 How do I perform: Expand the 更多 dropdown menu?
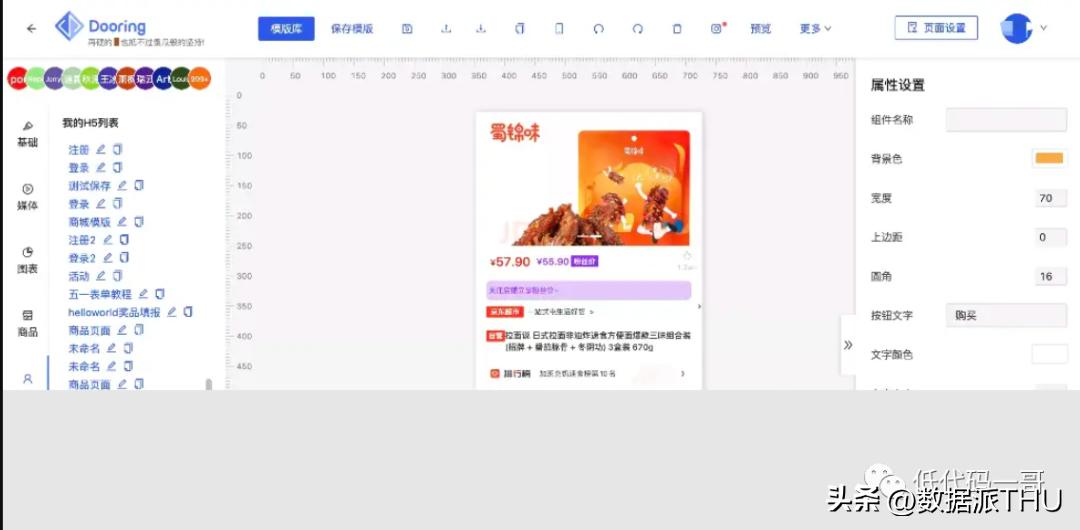click(x=815, y=28)
